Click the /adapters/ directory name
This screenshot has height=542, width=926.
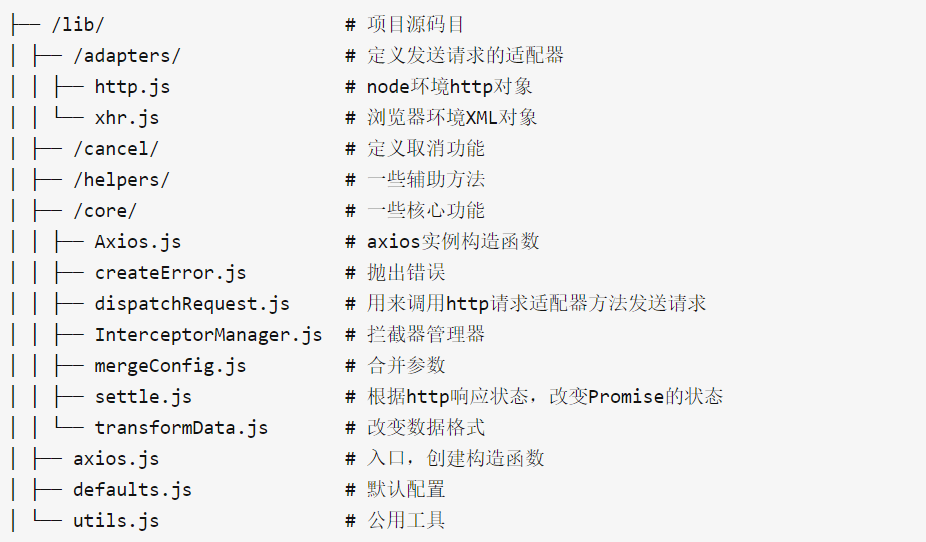[127, 55]
